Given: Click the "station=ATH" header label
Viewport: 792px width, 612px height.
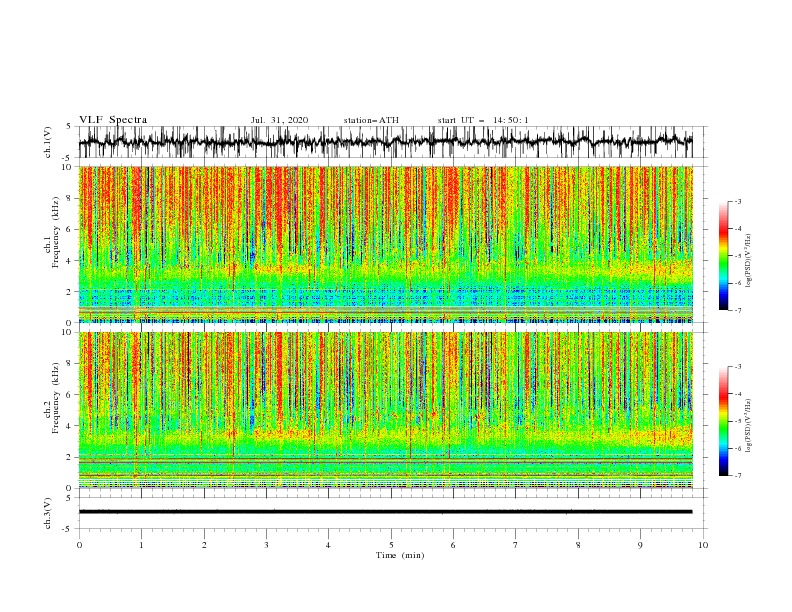Looking at the screenshot, I should tap(371, 120).
